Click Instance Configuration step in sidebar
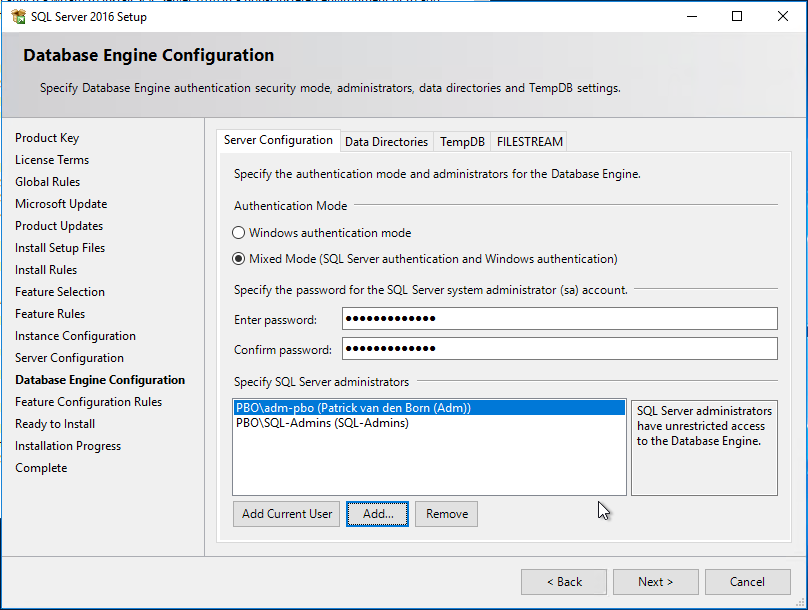This screenshot has height=610, width=808. (x=75, y=336)
